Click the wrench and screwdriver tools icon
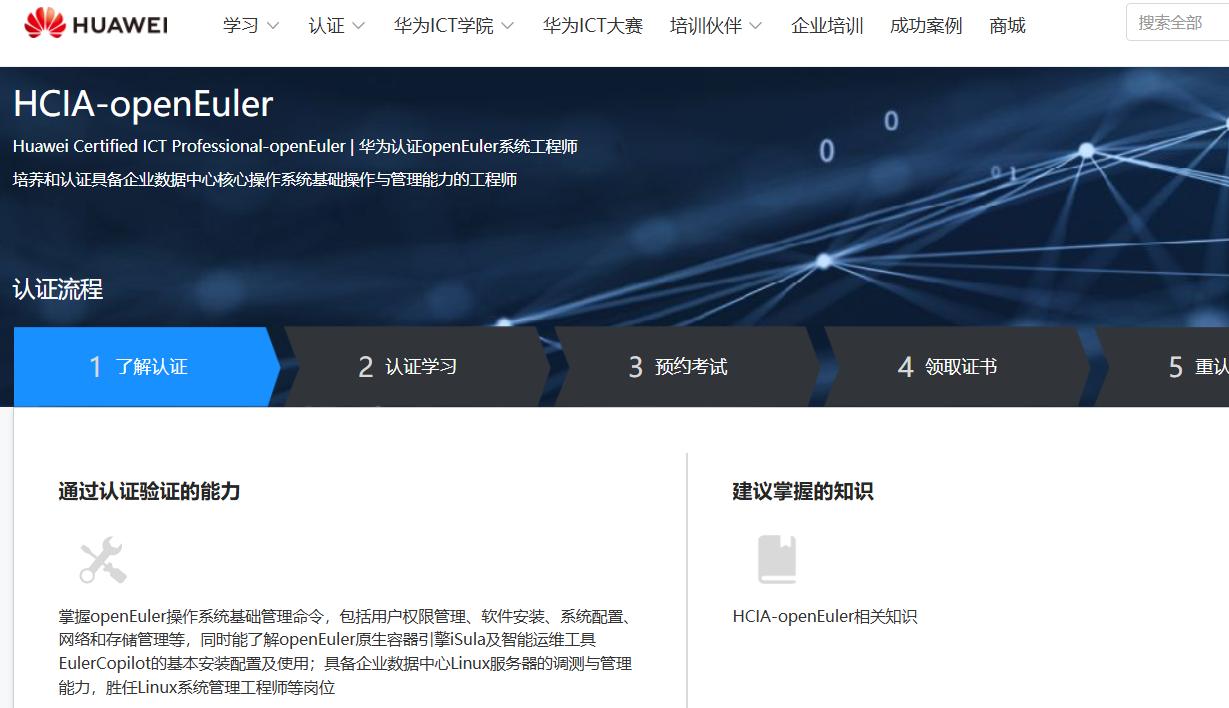The image size is (1229, 708). click(x=103, y=560)
